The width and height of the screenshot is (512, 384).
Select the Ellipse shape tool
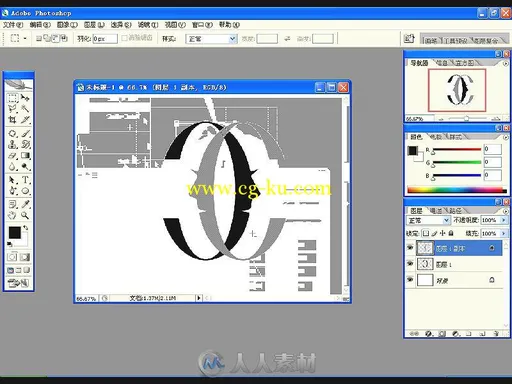(25, 191)
